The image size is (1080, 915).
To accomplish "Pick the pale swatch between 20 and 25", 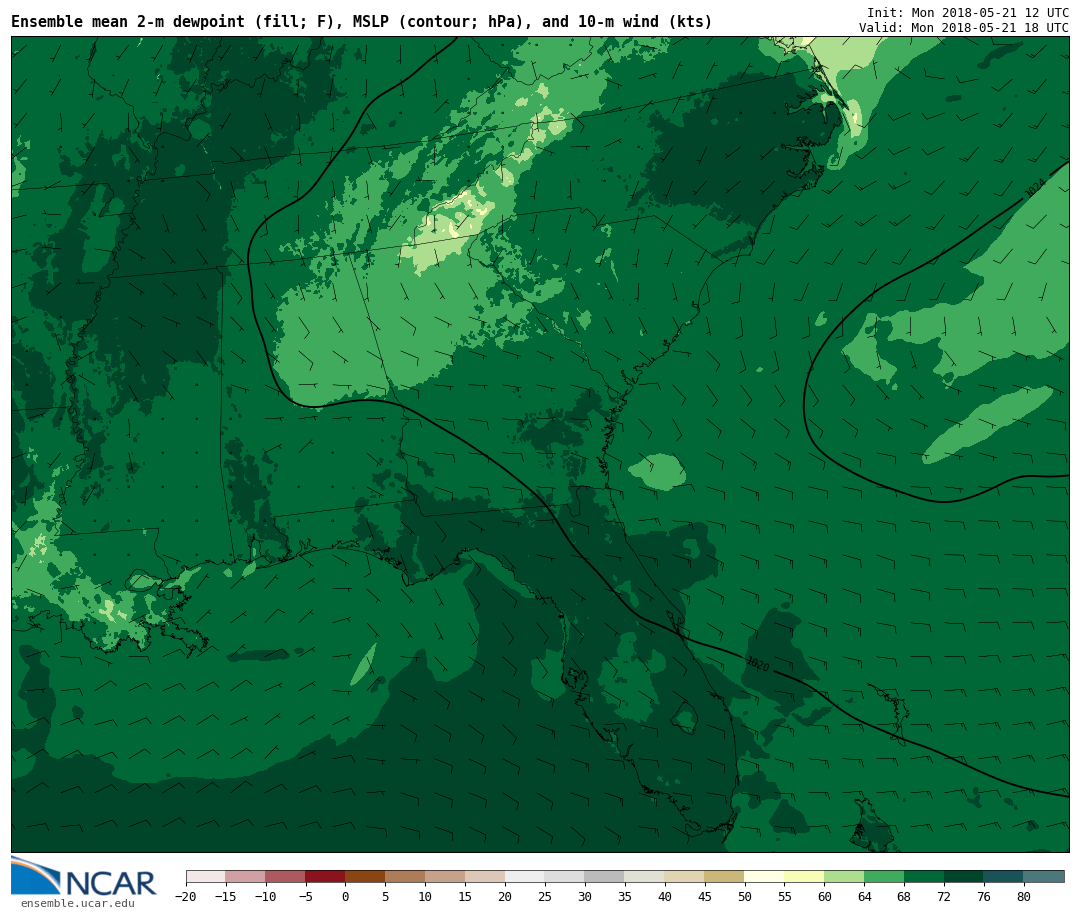I will click(525, 876).
